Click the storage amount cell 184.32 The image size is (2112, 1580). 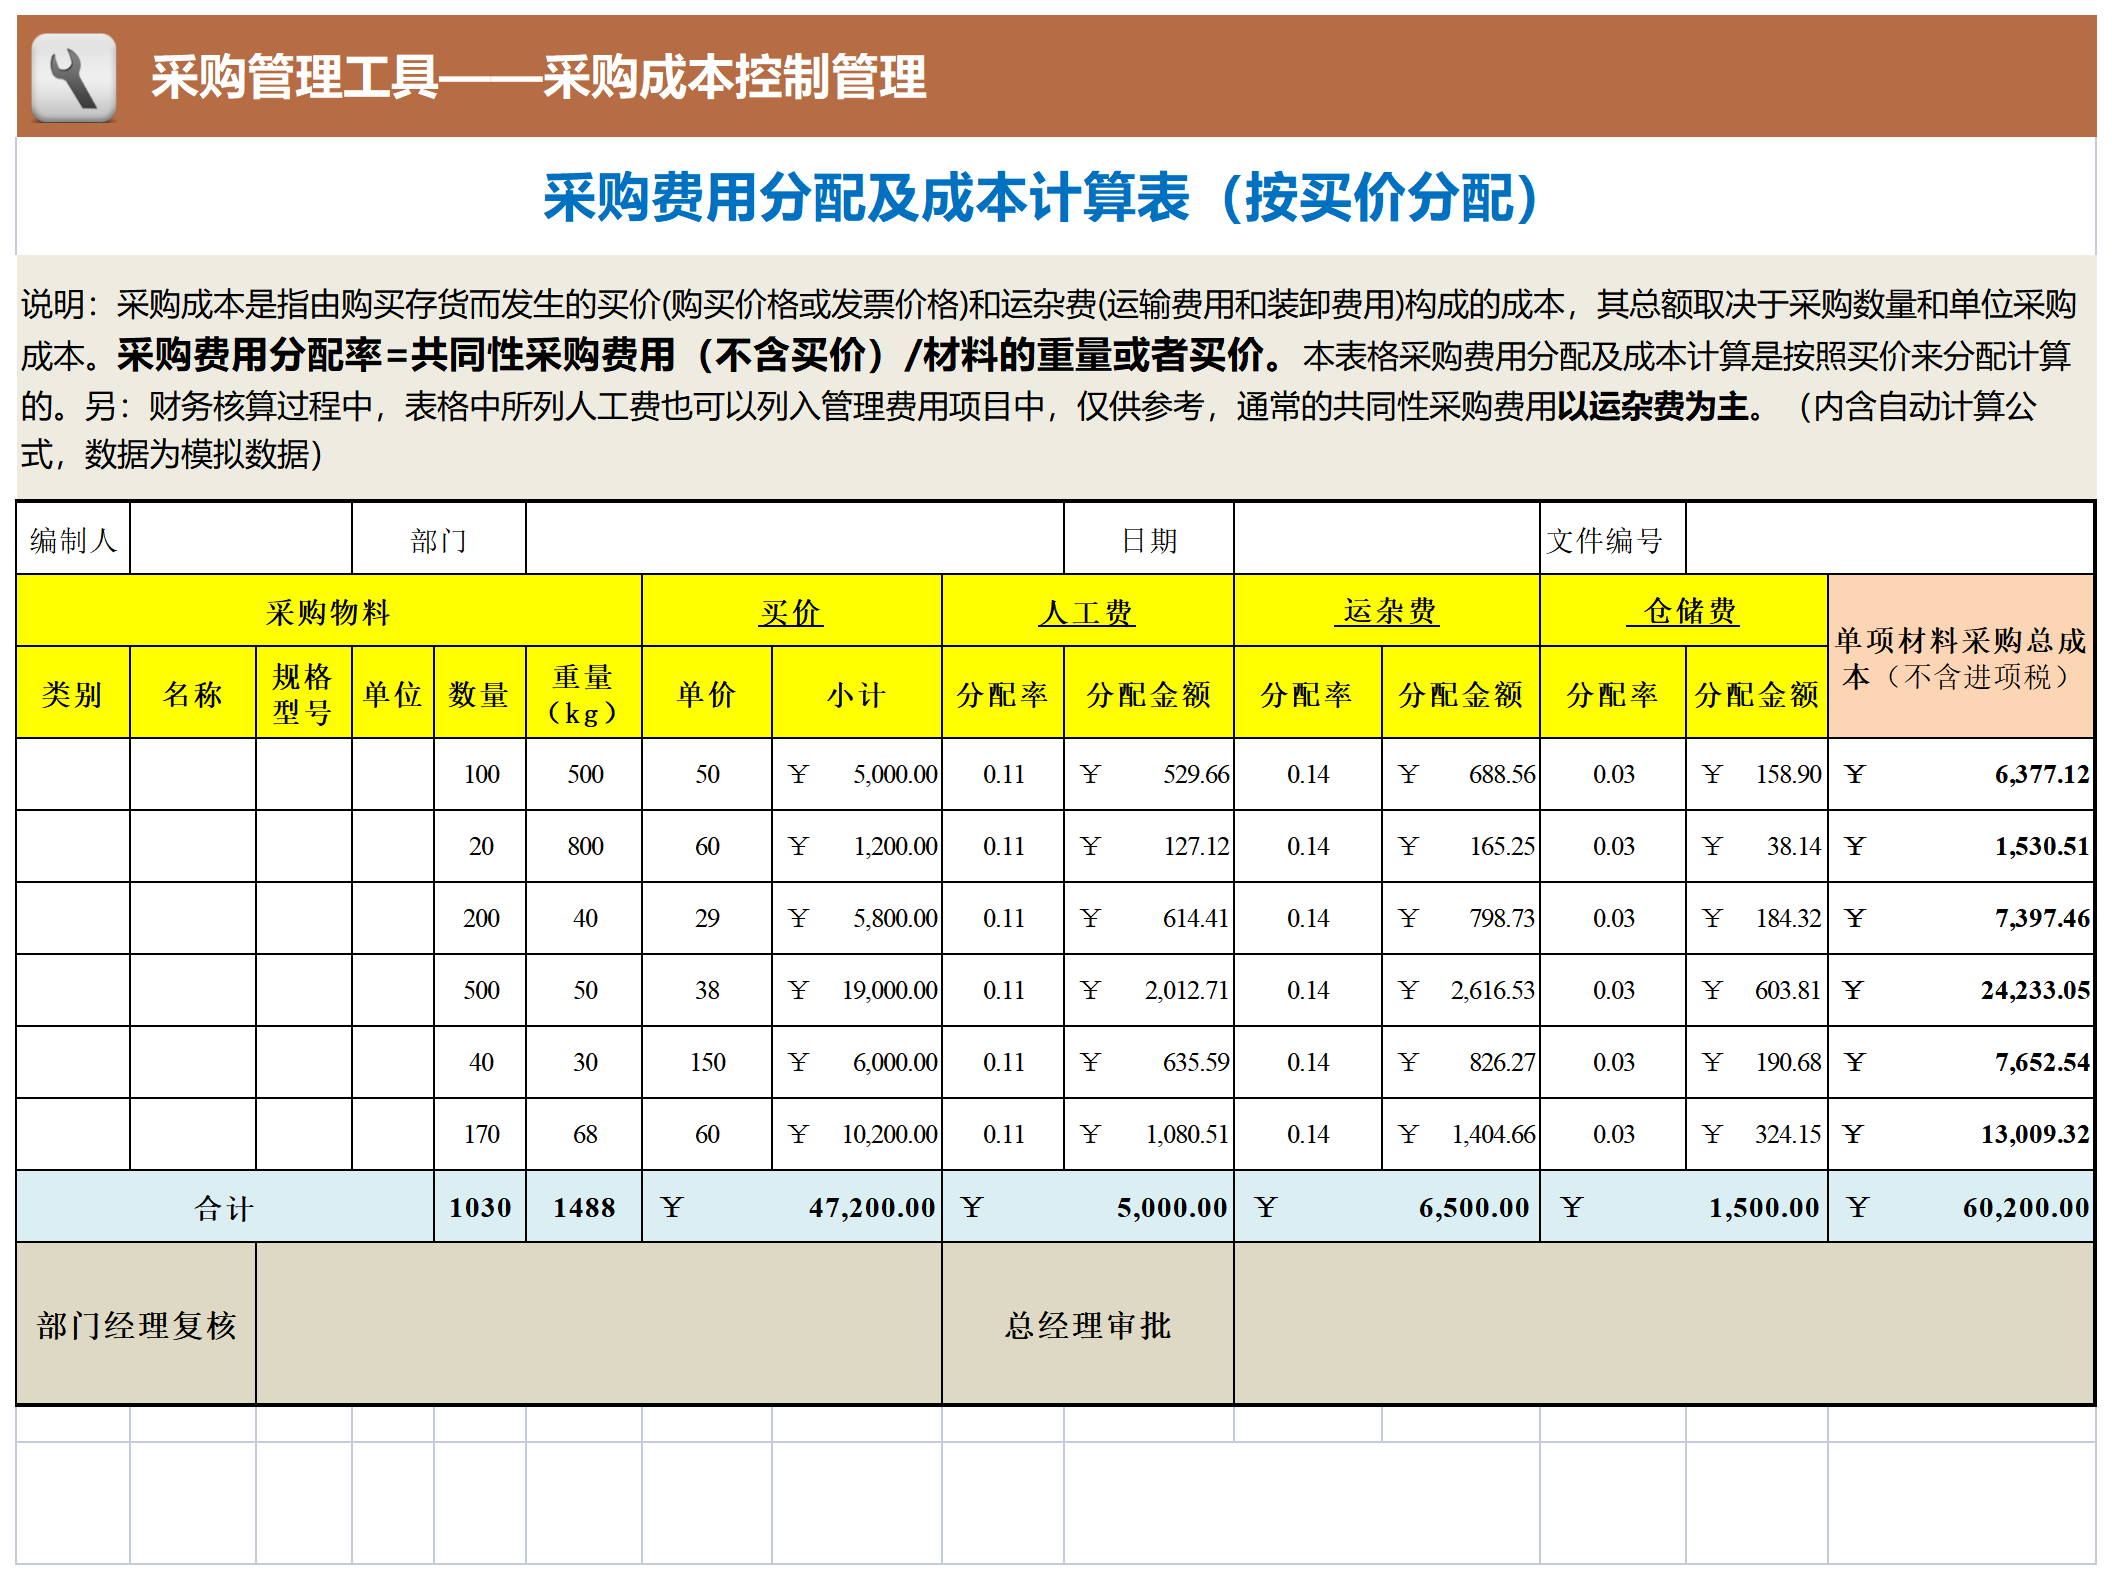[1757, 918]
